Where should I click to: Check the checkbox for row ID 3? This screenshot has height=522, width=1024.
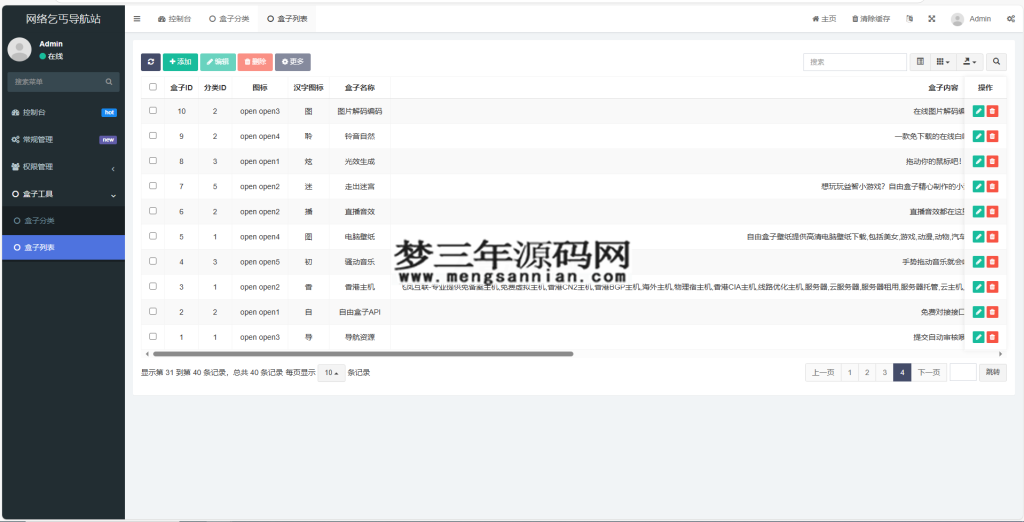(153, 285)
